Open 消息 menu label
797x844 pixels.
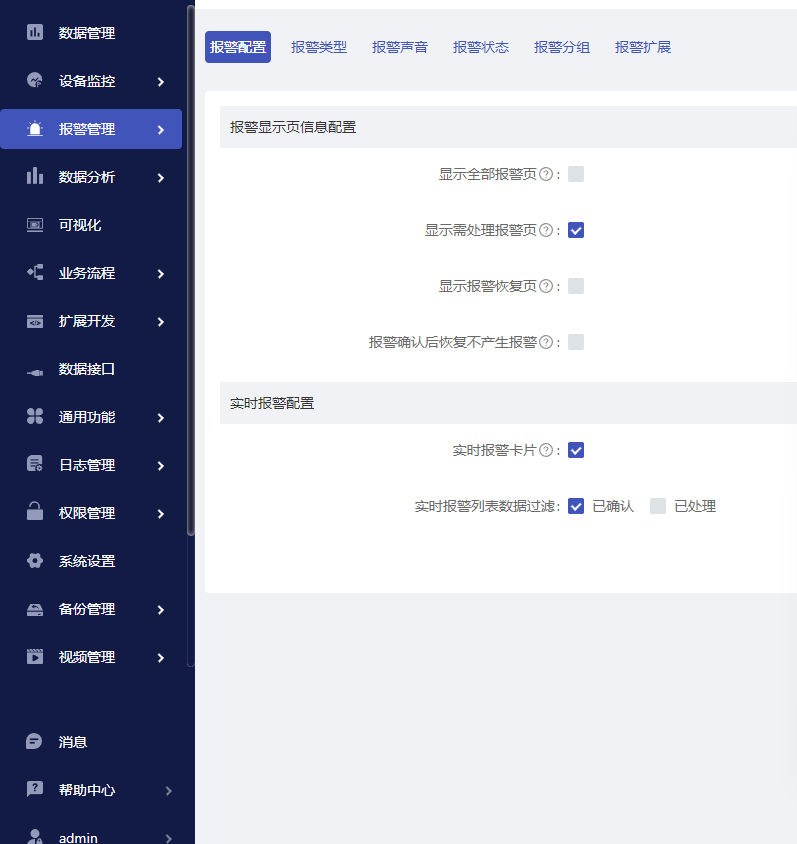point(73,742)
